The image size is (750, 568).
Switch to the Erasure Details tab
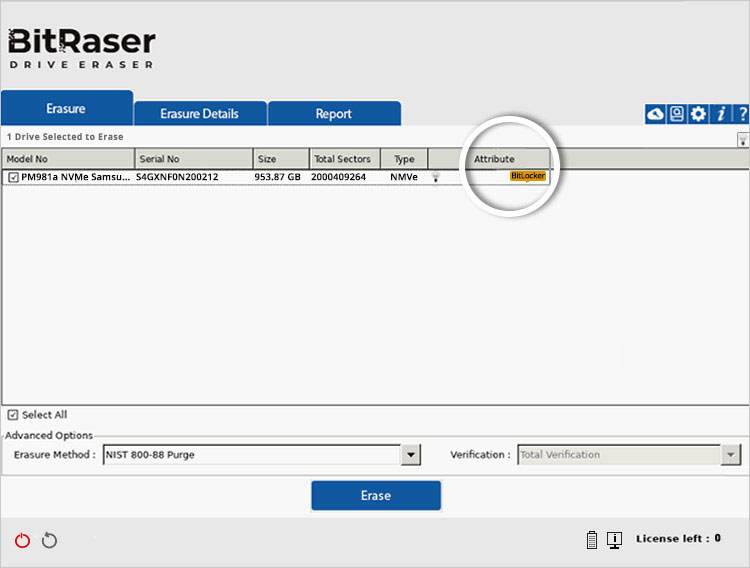(x=200, y=114)
